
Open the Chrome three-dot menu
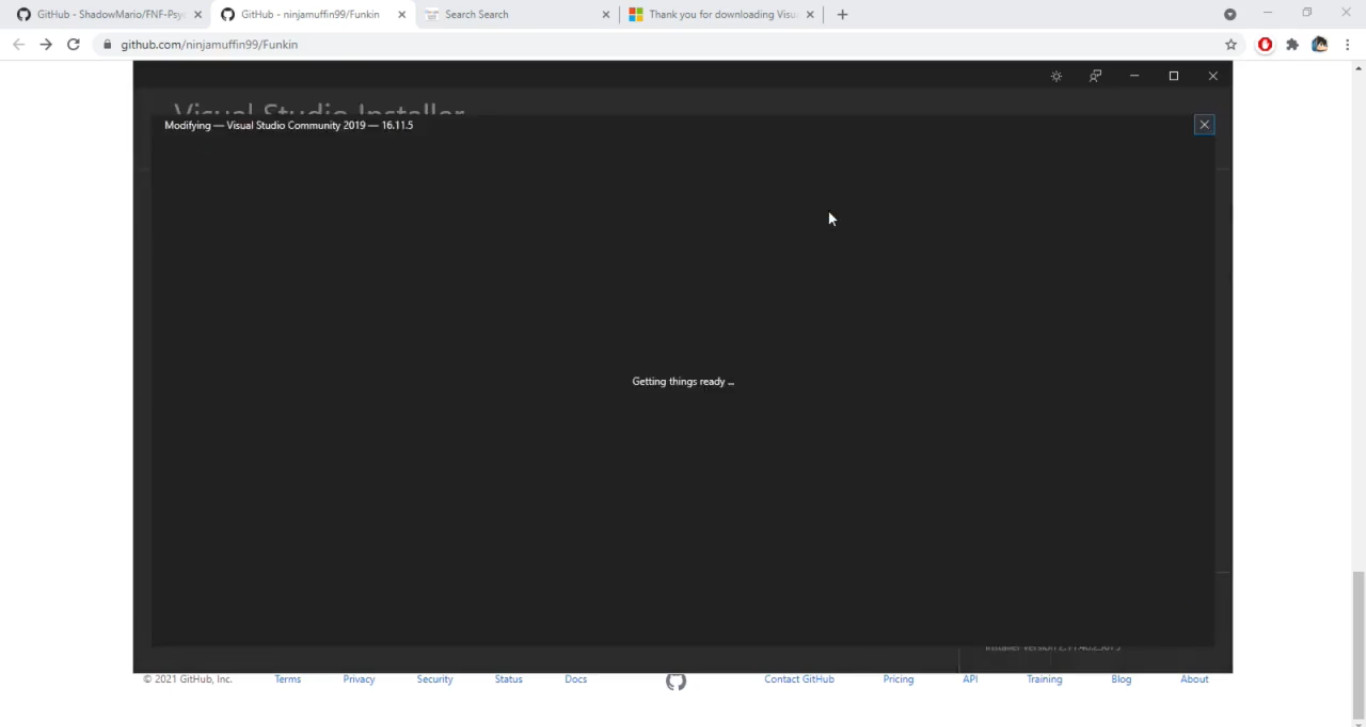(1348, 44)
